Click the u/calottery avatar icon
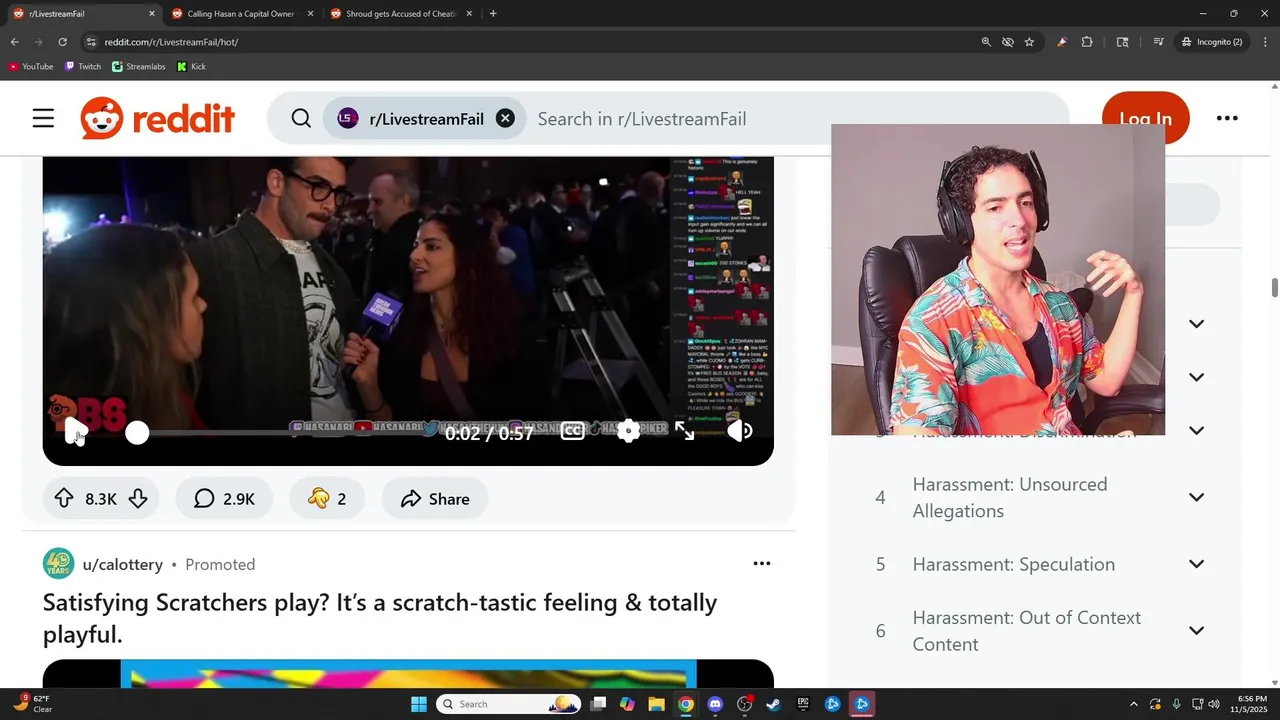The width and height of the screenshot is (1280, 720). [58, 563]
